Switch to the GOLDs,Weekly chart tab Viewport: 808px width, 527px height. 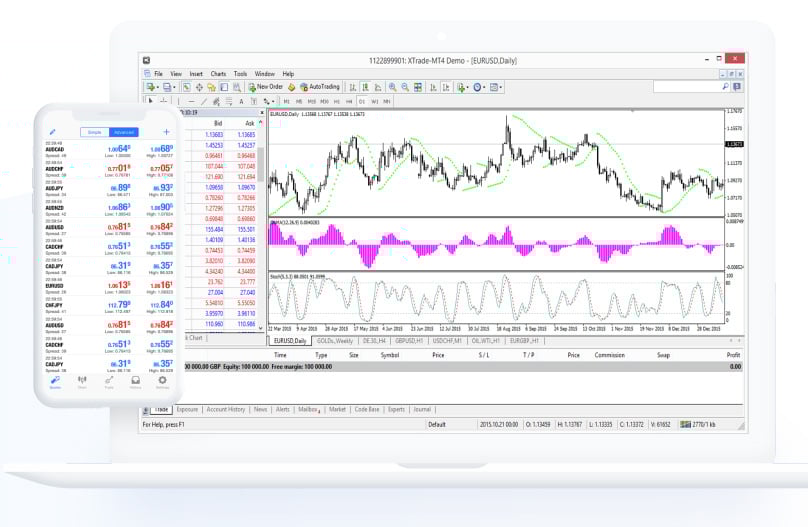click(x=334, y=341)
